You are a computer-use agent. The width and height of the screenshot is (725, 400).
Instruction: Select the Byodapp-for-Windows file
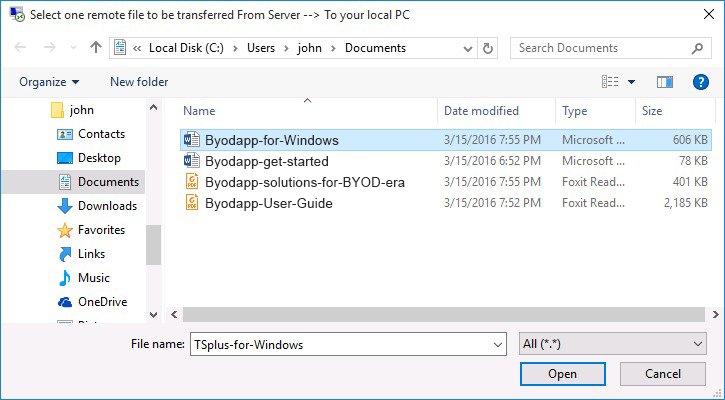click(x=445, y=140)
